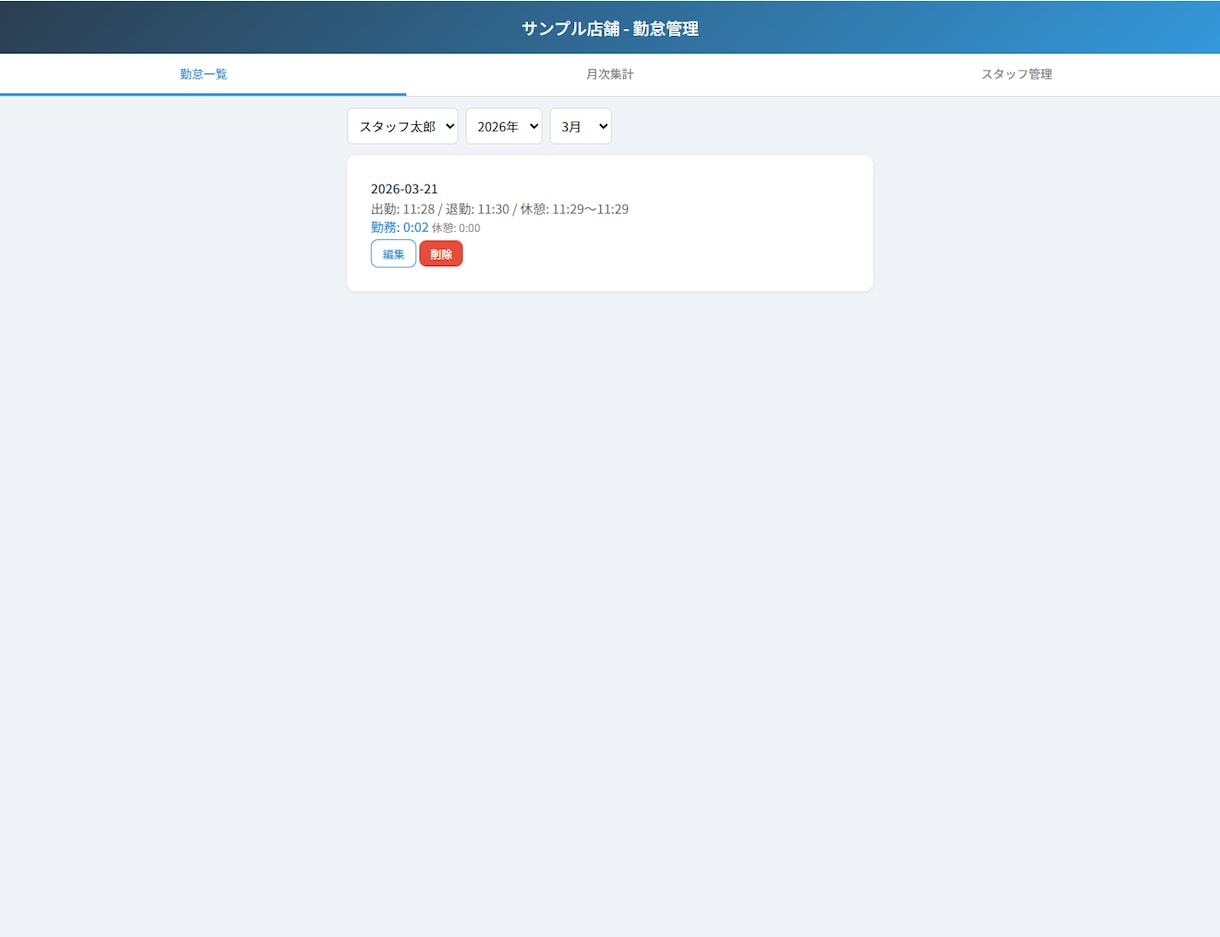The height and width of the screenshot is (937, 1220).
Task: Expand the 2026年 year selector
Action: pyautogui.click(x=504, y=126)
